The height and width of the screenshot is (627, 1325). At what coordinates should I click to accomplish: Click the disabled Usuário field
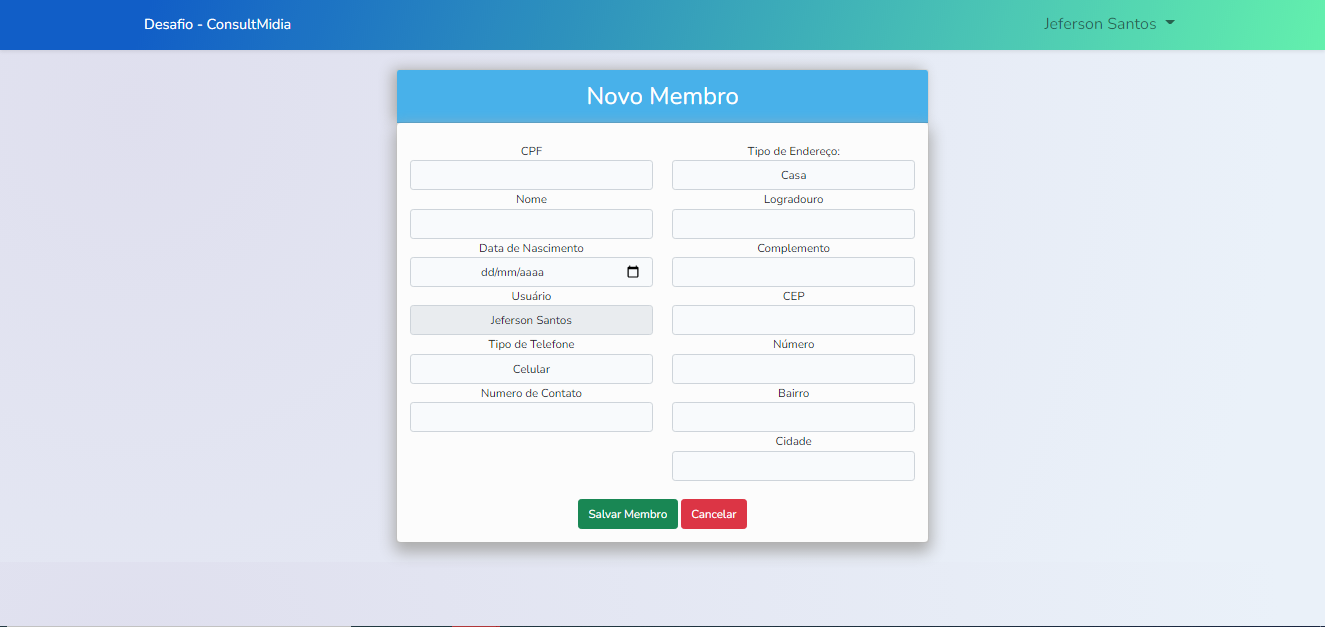click(x=531, y=320)
